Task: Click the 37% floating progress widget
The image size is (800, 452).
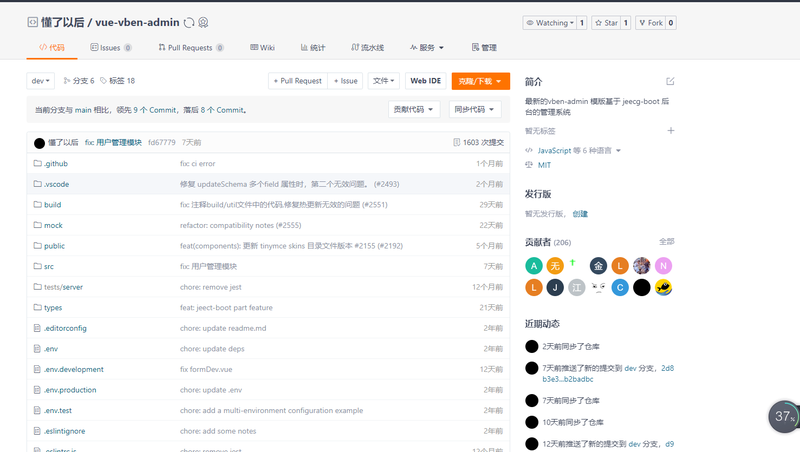Action: tap(784, 416)
